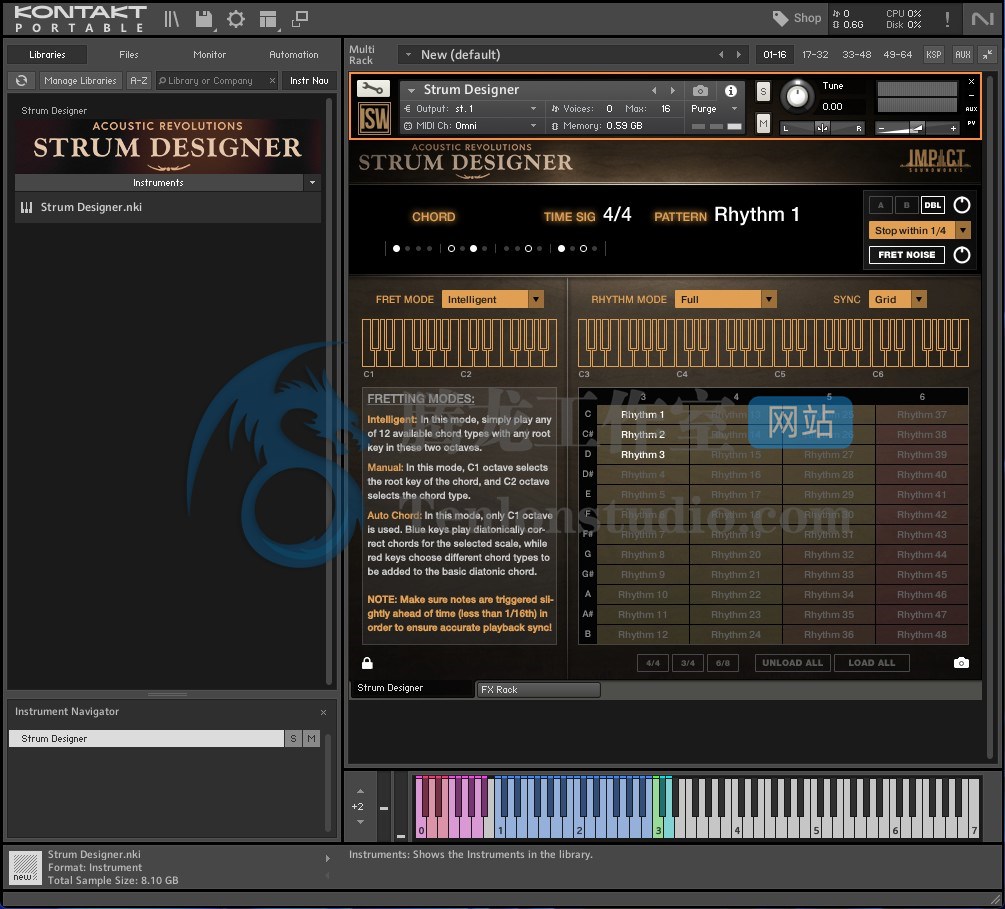Expand the Instruments dropdown arrow in the library
Screen dimensions: 1005x909
coord(312,183)
